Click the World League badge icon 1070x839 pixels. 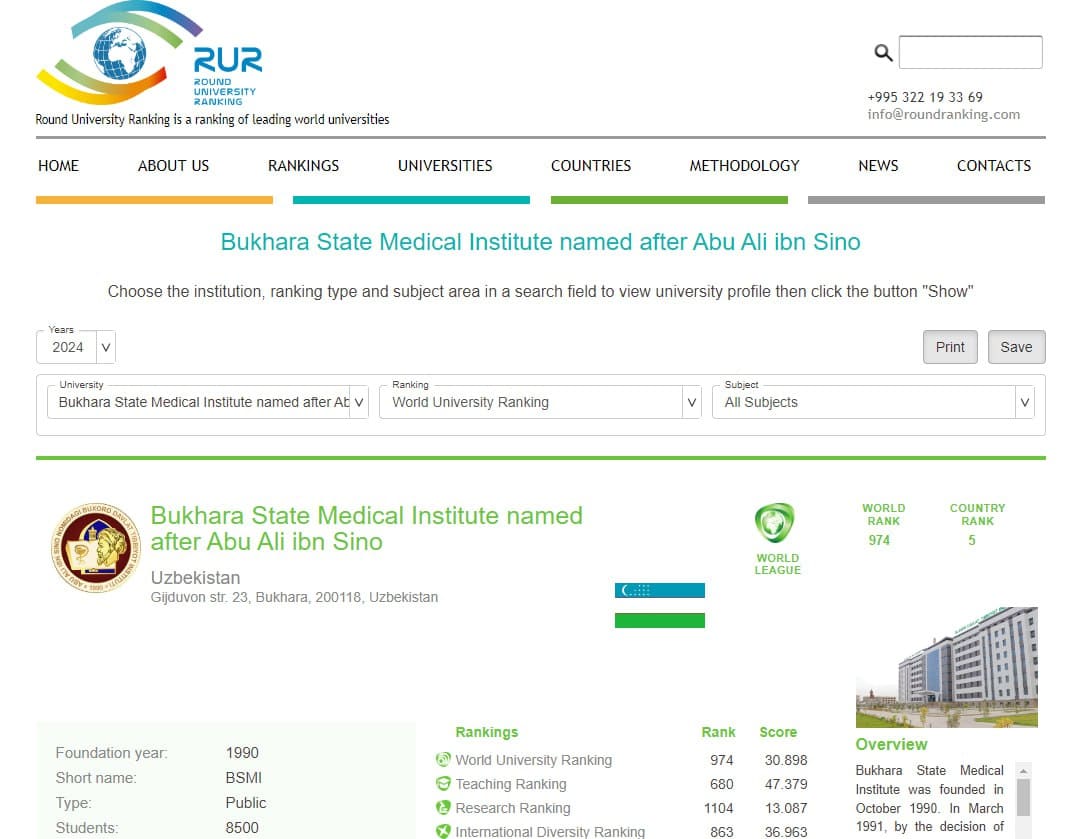(x=774, y=523)
